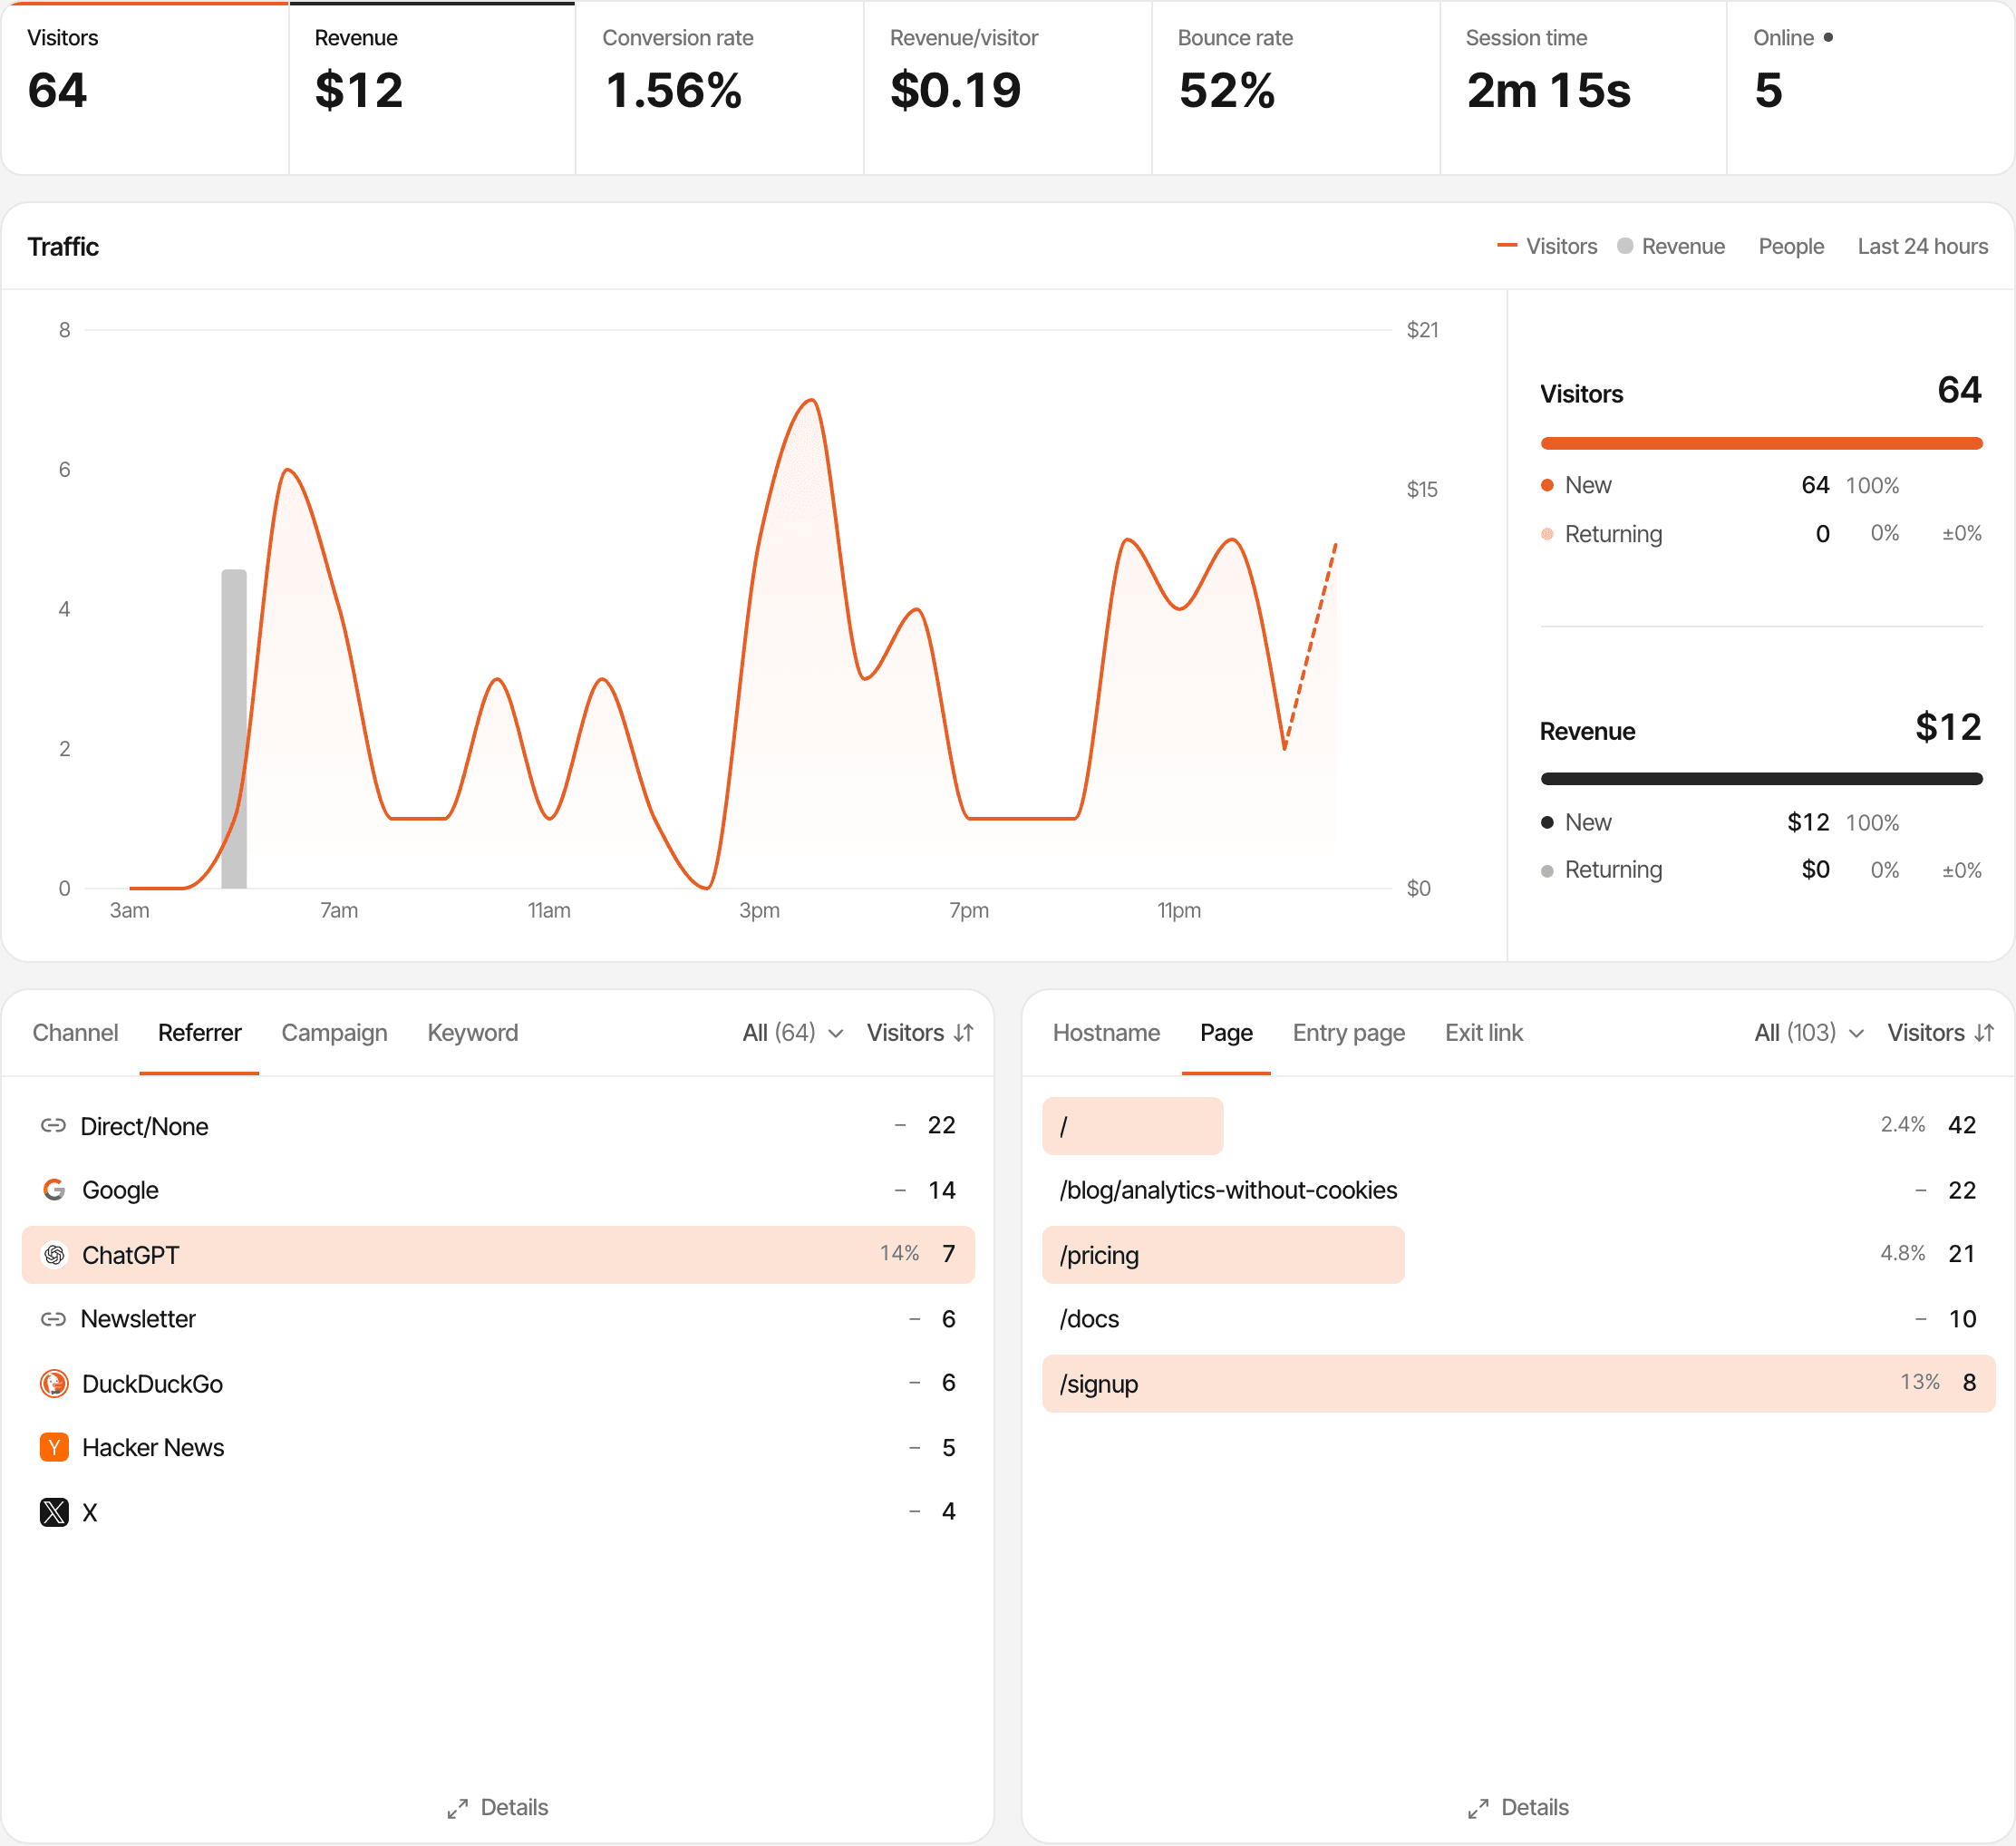This screenshot has height=1846, width=2016.
Task: Switch to the Entry page tab
Action: (1348, 1033)
